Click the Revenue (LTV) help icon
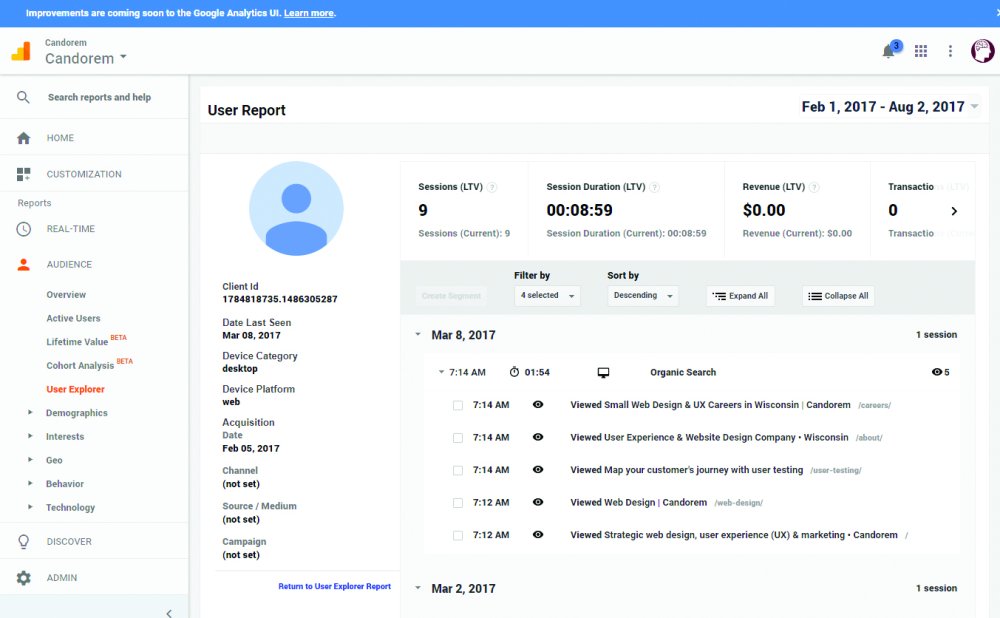 click(814, 188)
